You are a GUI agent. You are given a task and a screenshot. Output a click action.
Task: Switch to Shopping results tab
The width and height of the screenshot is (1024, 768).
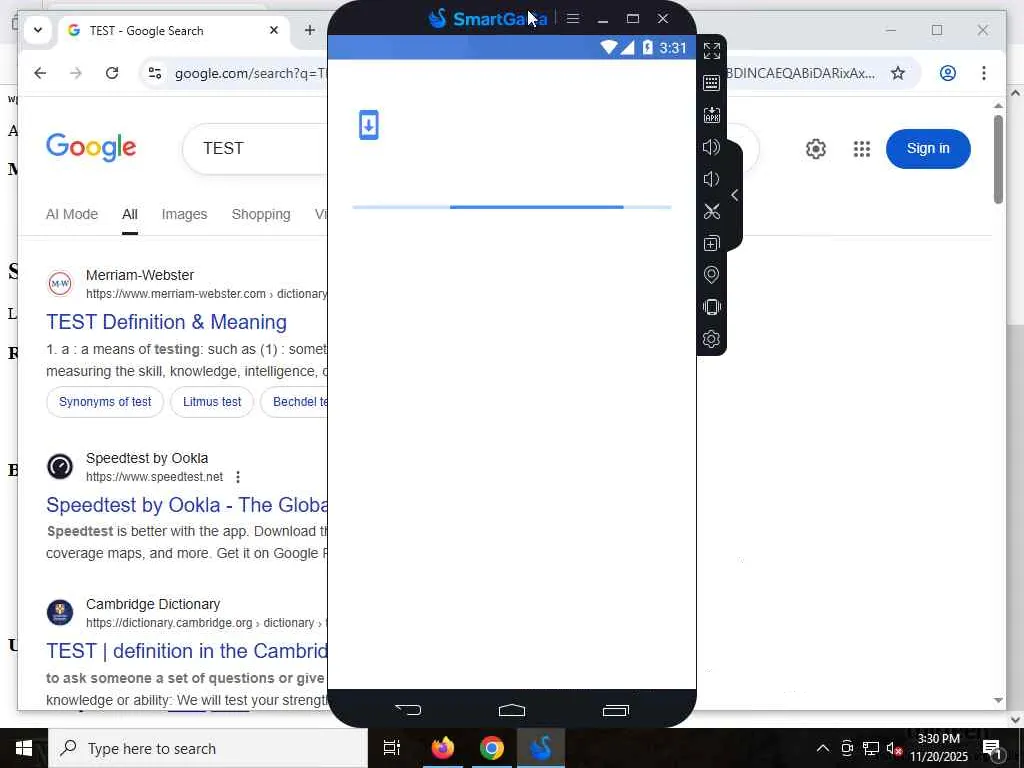coord(261,214)
